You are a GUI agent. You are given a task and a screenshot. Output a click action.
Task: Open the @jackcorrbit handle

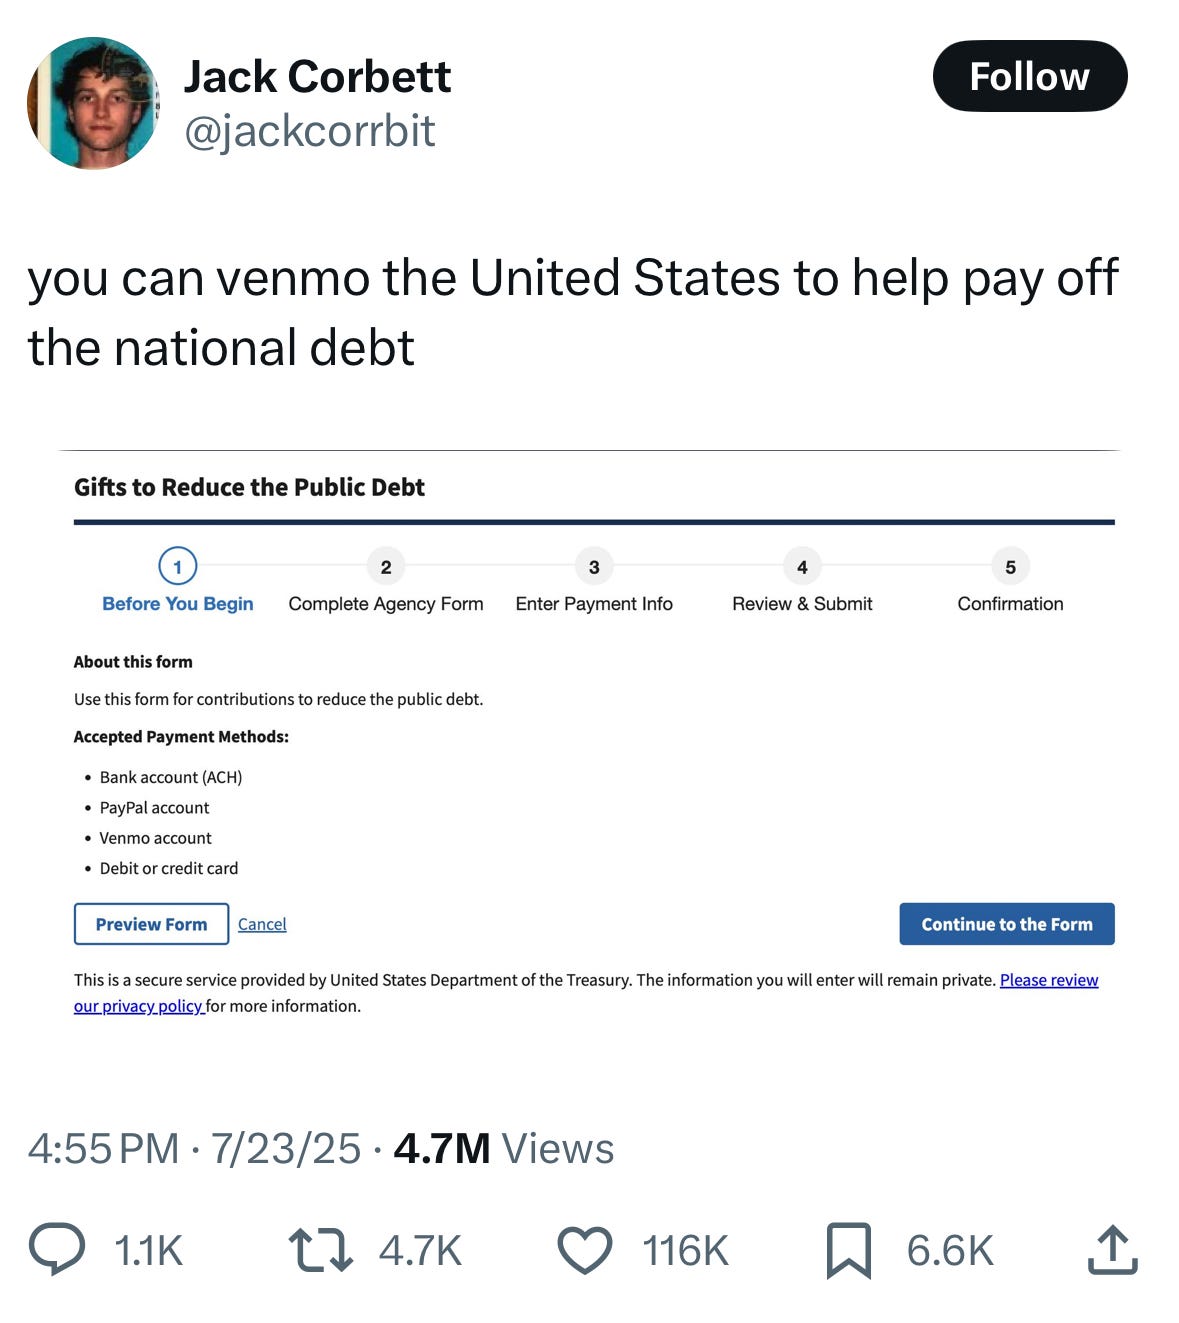coord(310,131)
